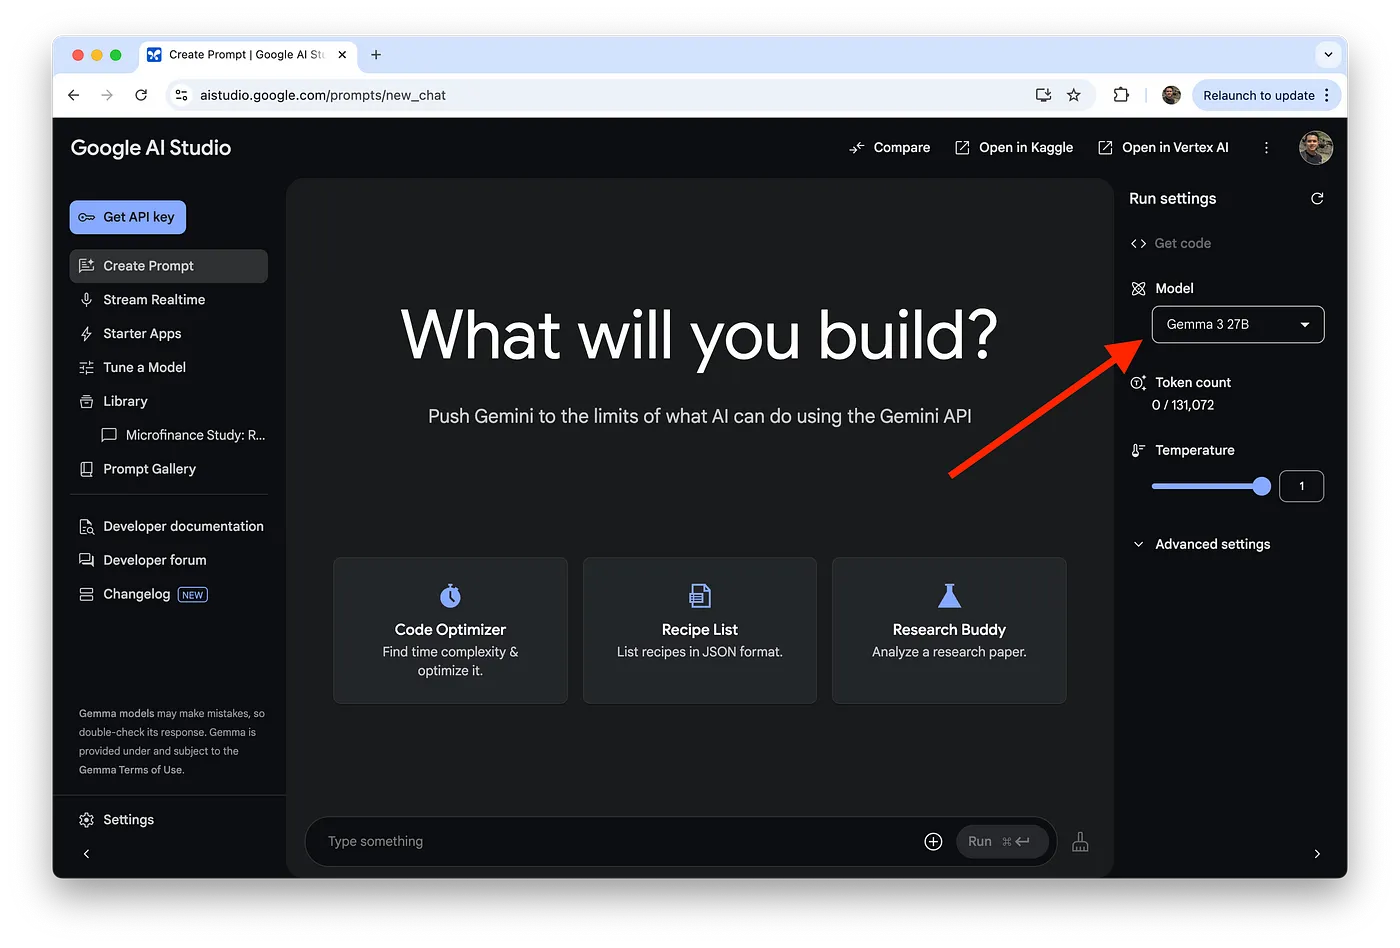Click the Google AI Studio logo
1400x948 pixels.
pos(151,148)
